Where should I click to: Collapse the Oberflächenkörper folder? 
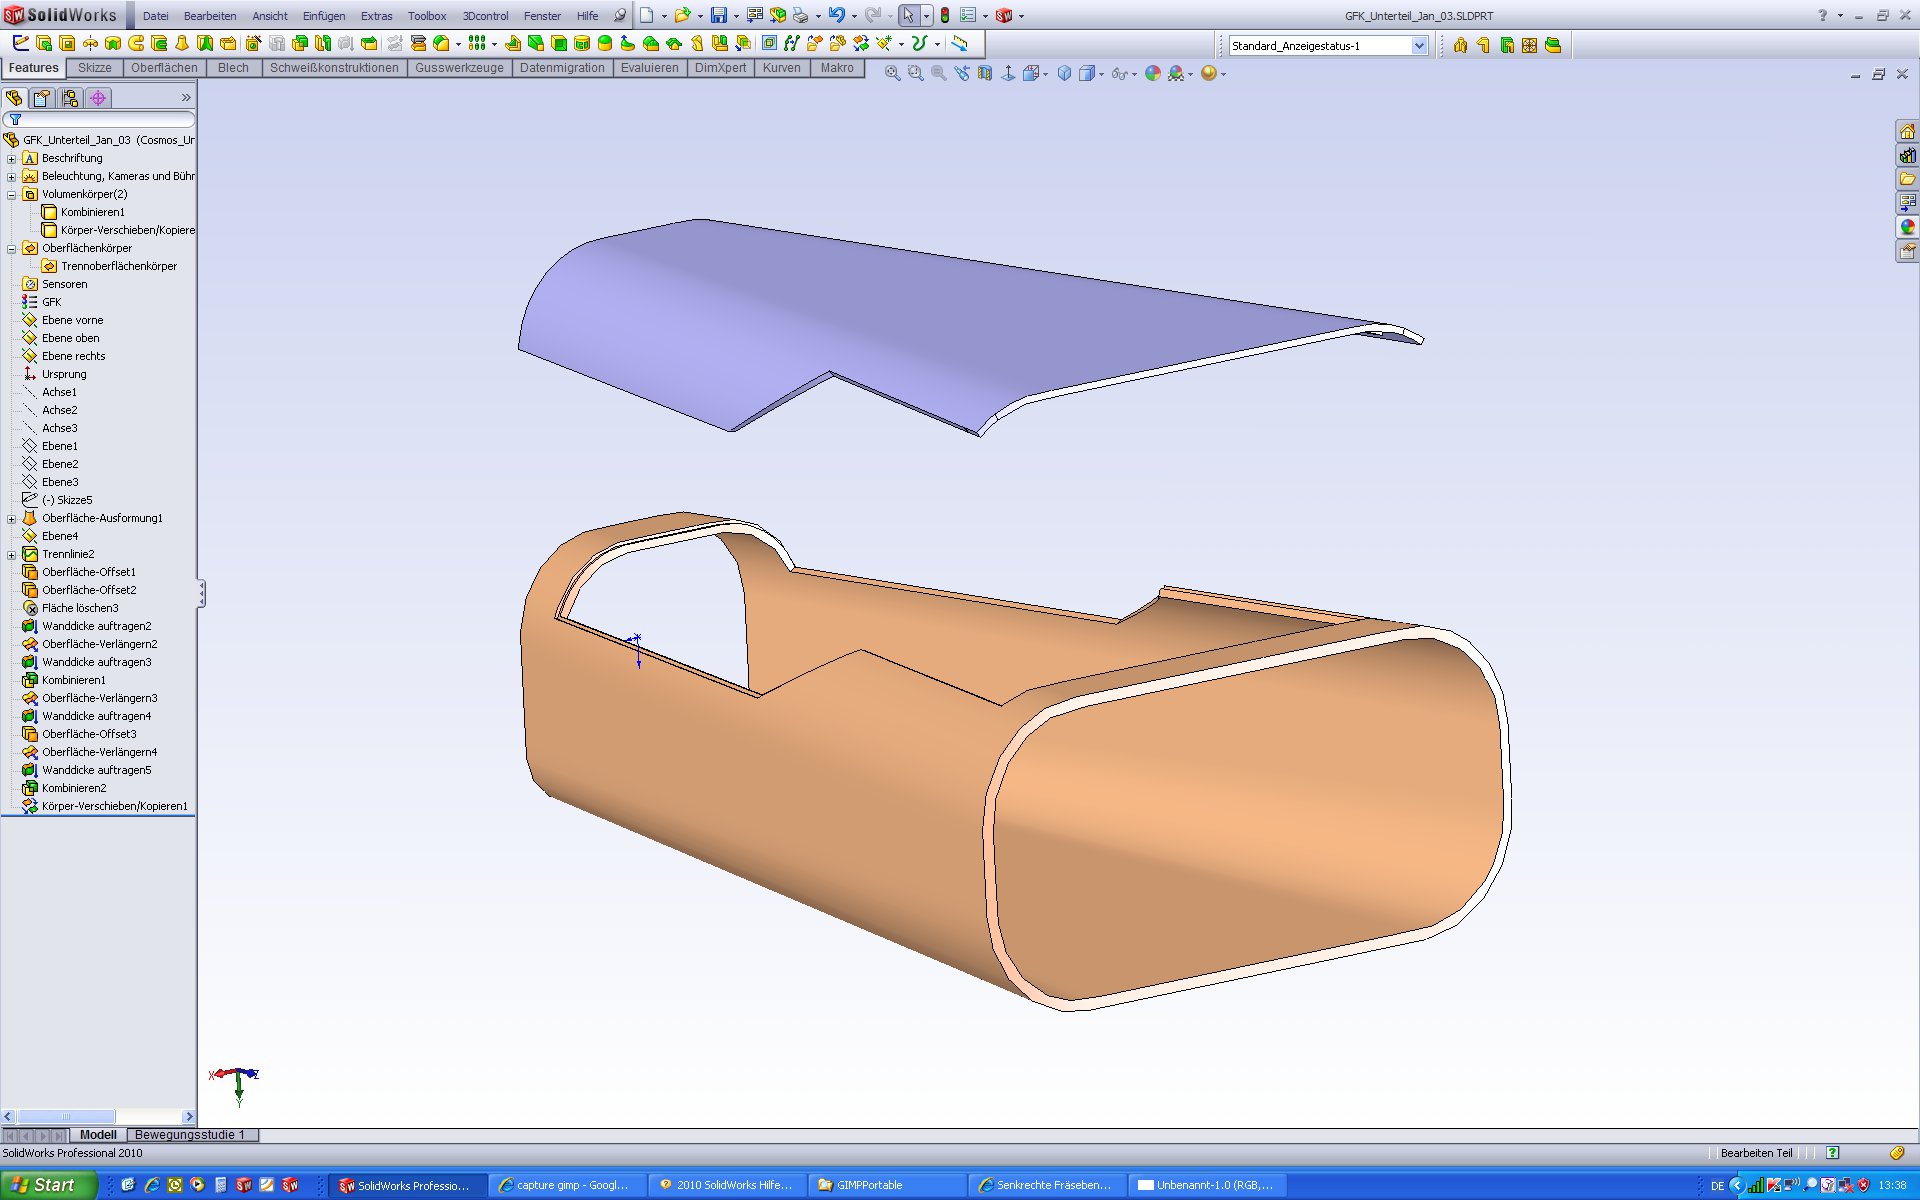pos(11,249)
